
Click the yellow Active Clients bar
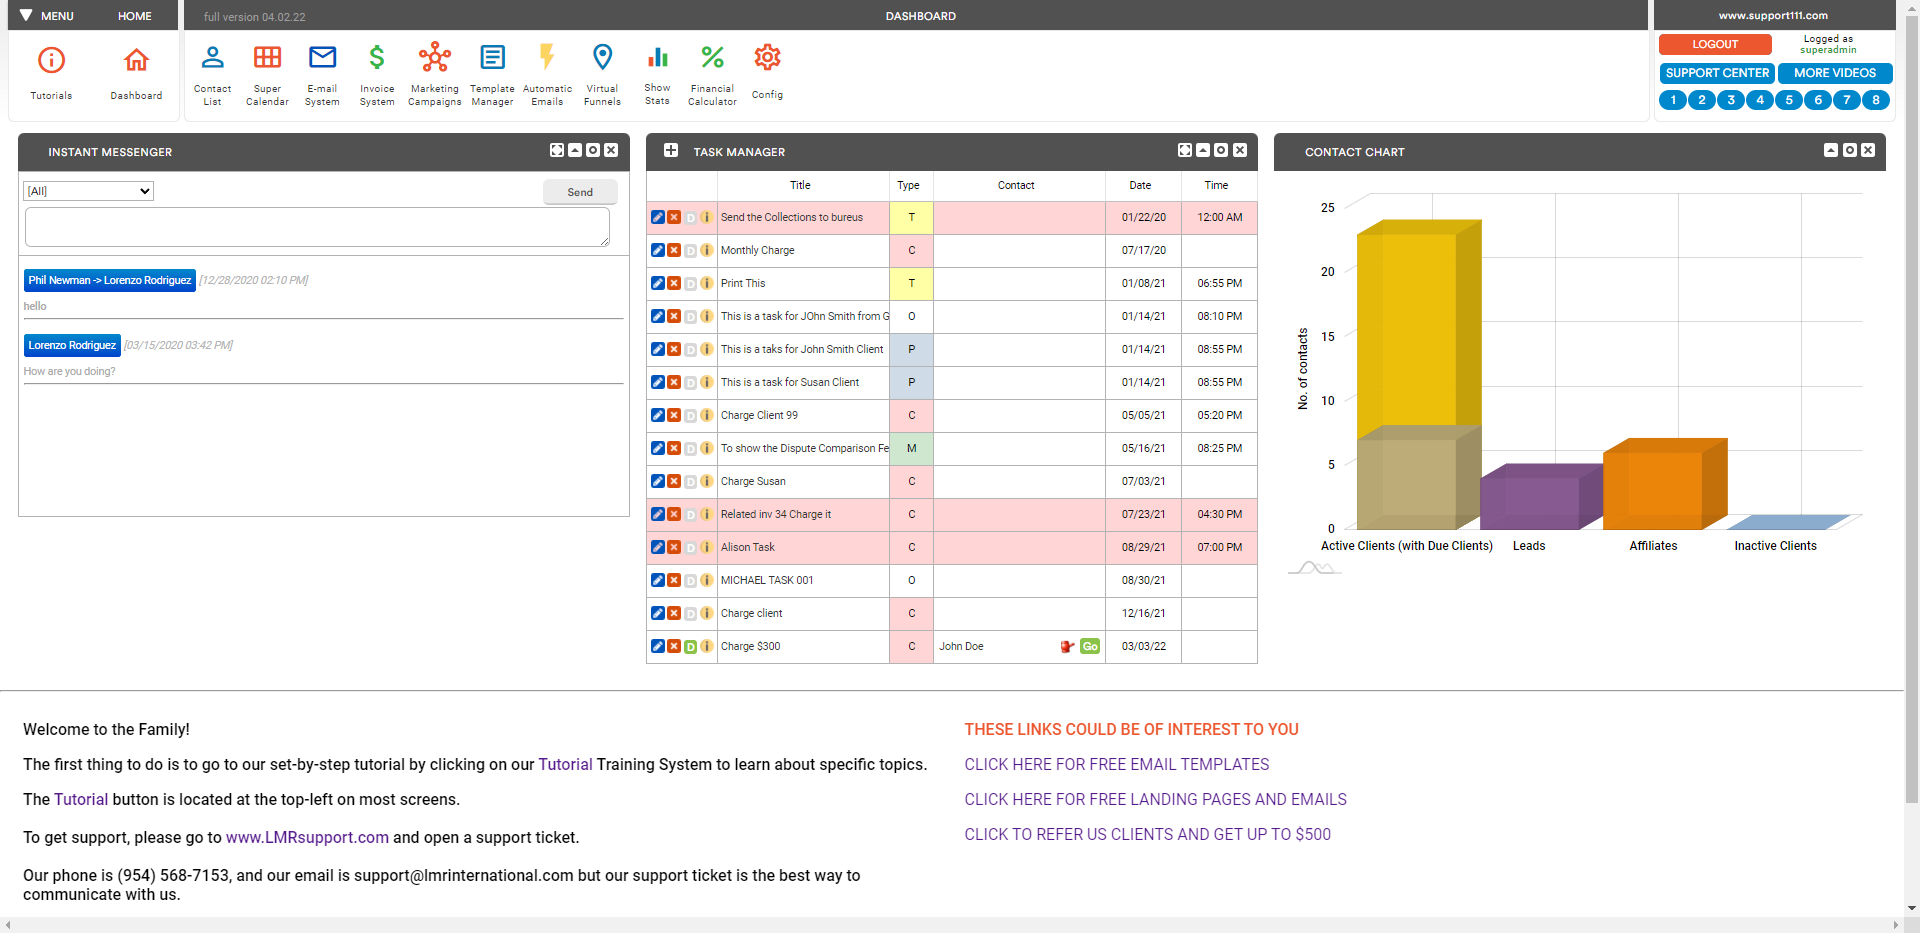coord(1418,328)
